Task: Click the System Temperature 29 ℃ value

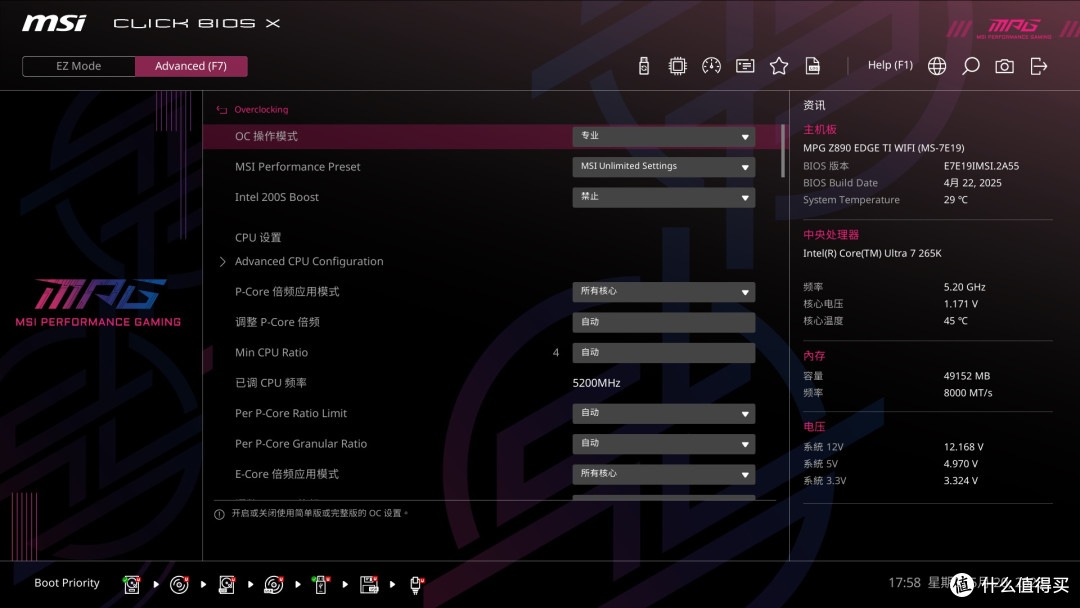Action: pyautogui.click(x=955, y=200)
